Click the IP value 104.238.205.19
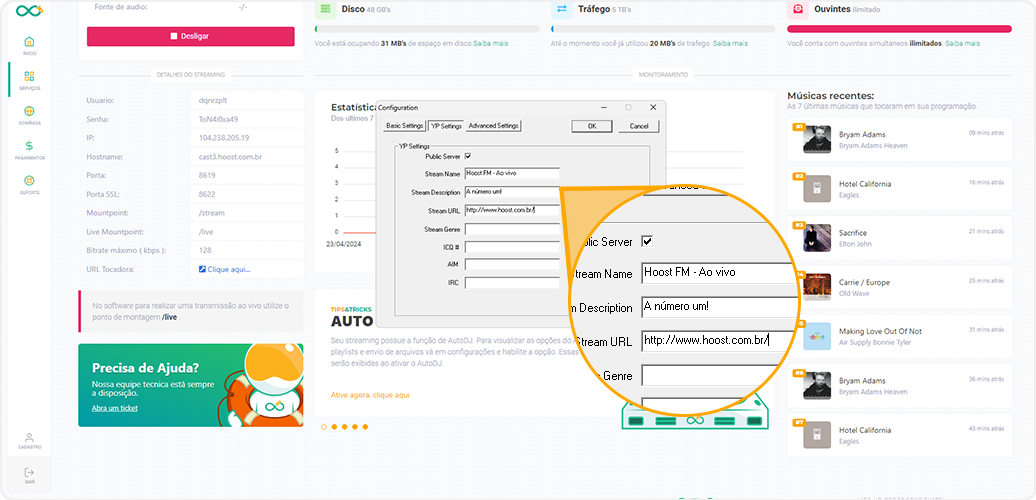This screenshot has width=1036, height=500. click(x=223, y=138)
